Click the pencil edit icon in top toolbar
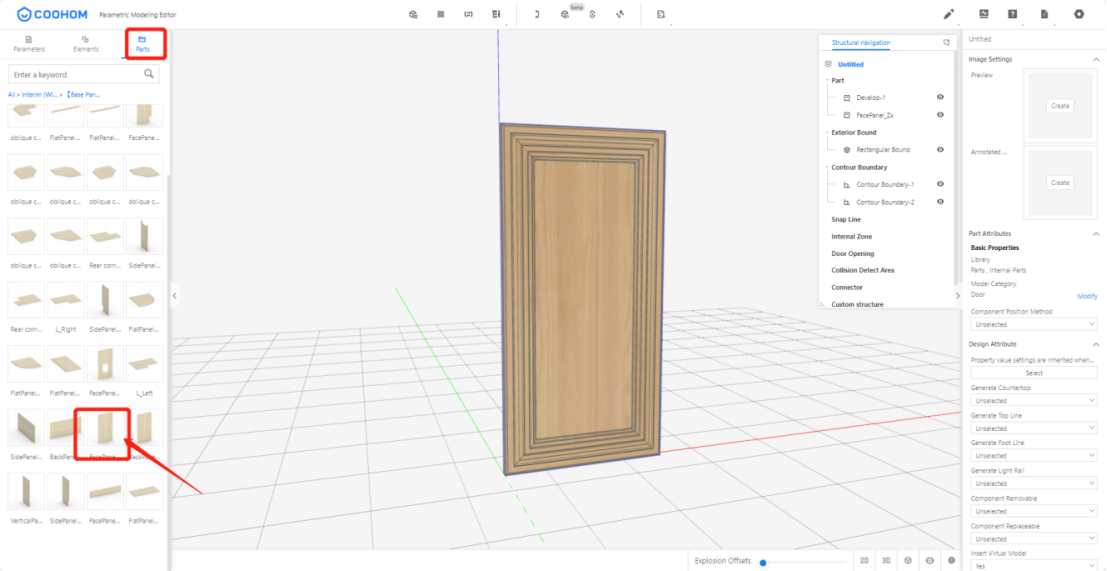Image resolution: width=1107 pixels, height=571 pixels. pyautogui.click(x=949, y=14)
